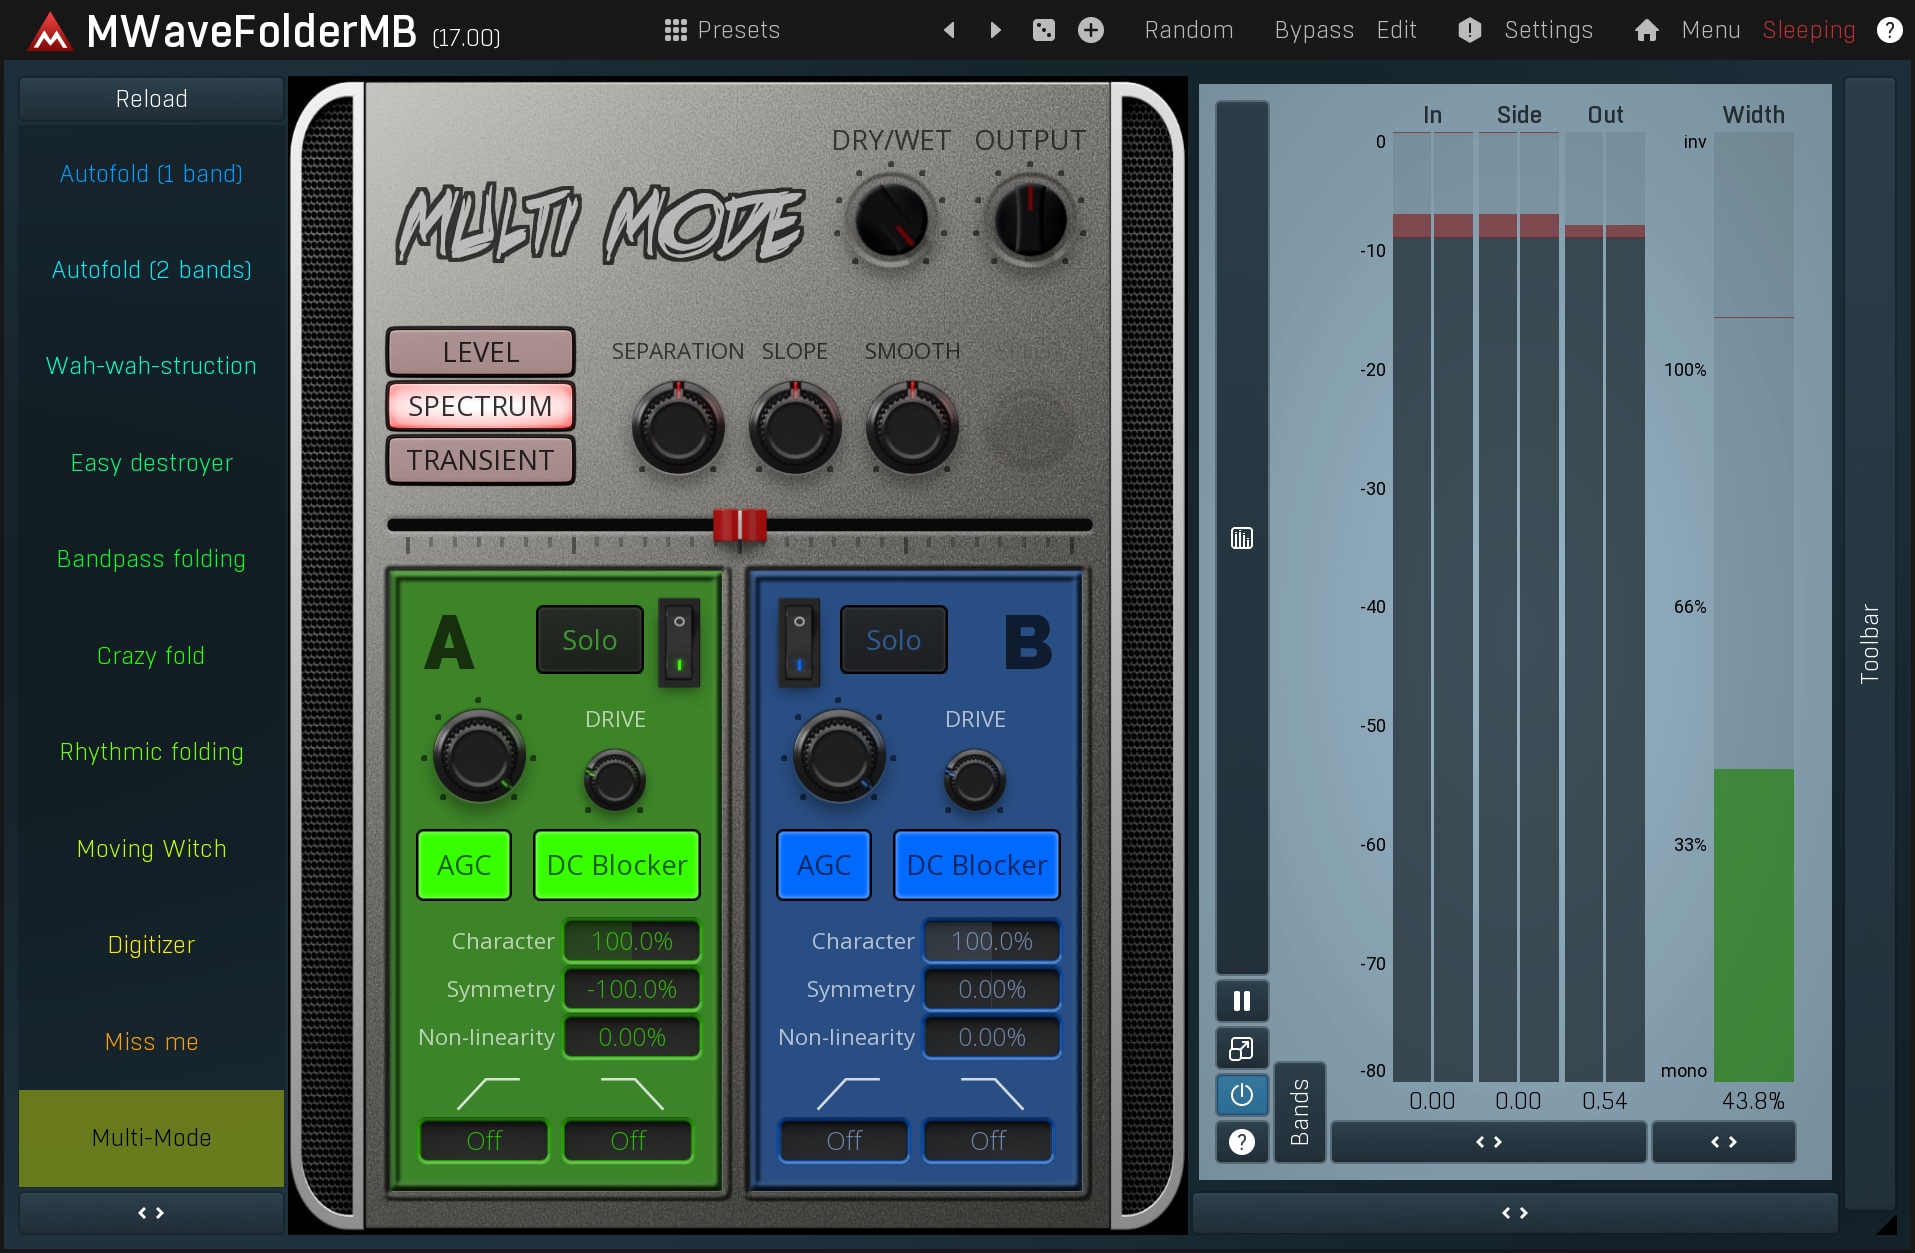Image resolution: width=1915 pixels, height=1253 pixels.
Task: Expand the preset list bottom arrows
Action: (151, 1213)
